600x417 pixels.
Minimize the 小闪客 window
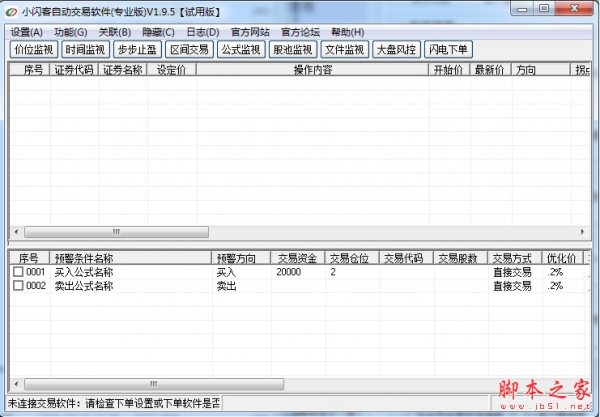point(522,8)
